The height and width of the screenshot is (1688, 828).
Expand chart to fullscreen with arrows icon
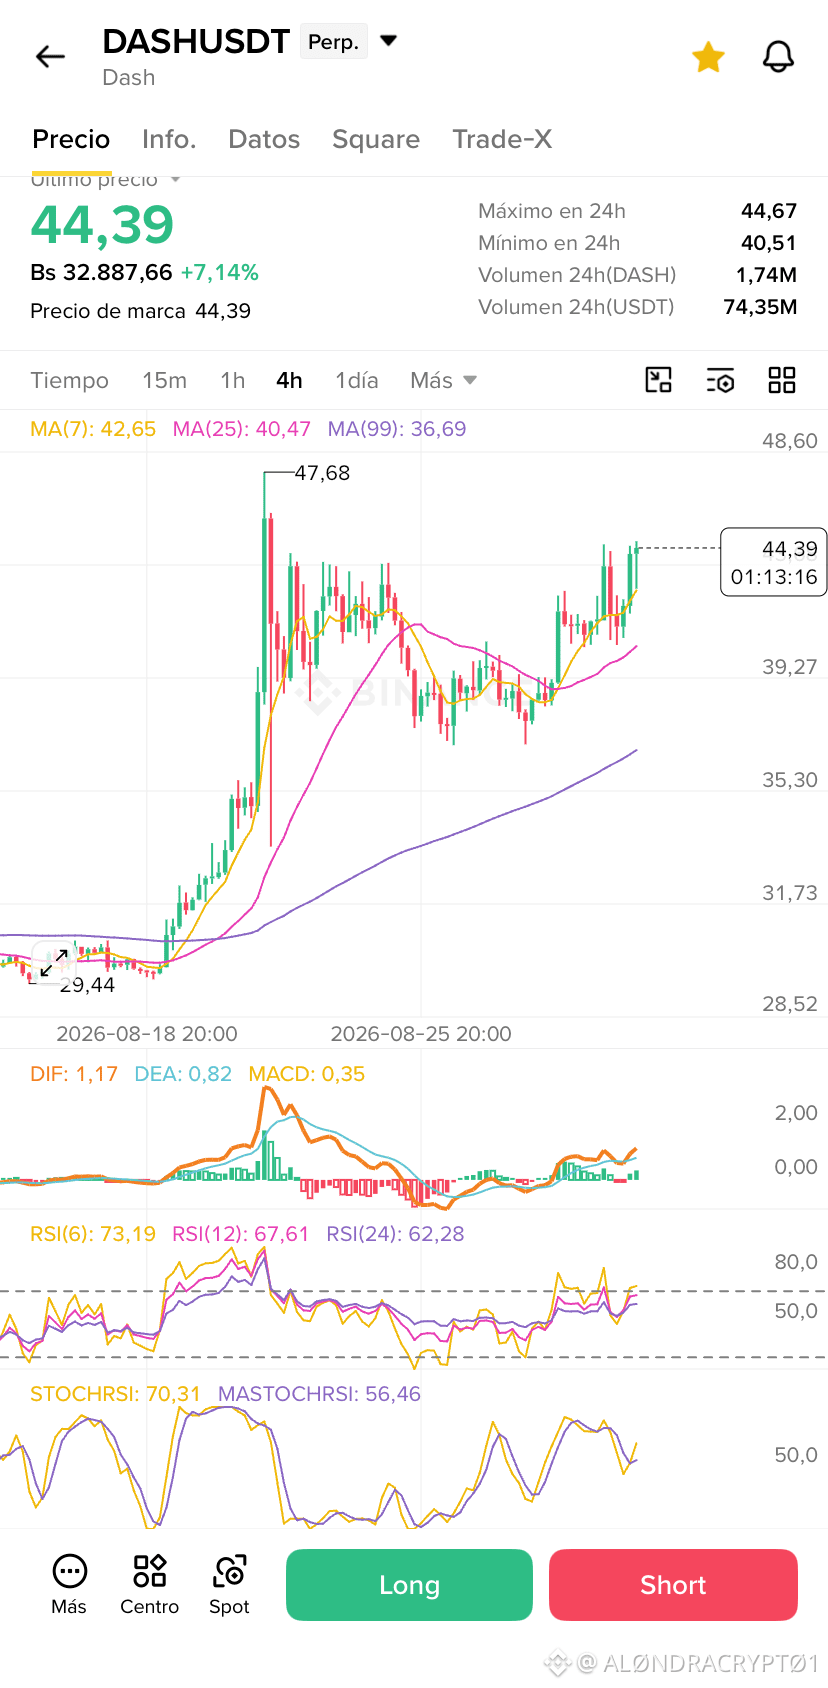tap(54, 964)
